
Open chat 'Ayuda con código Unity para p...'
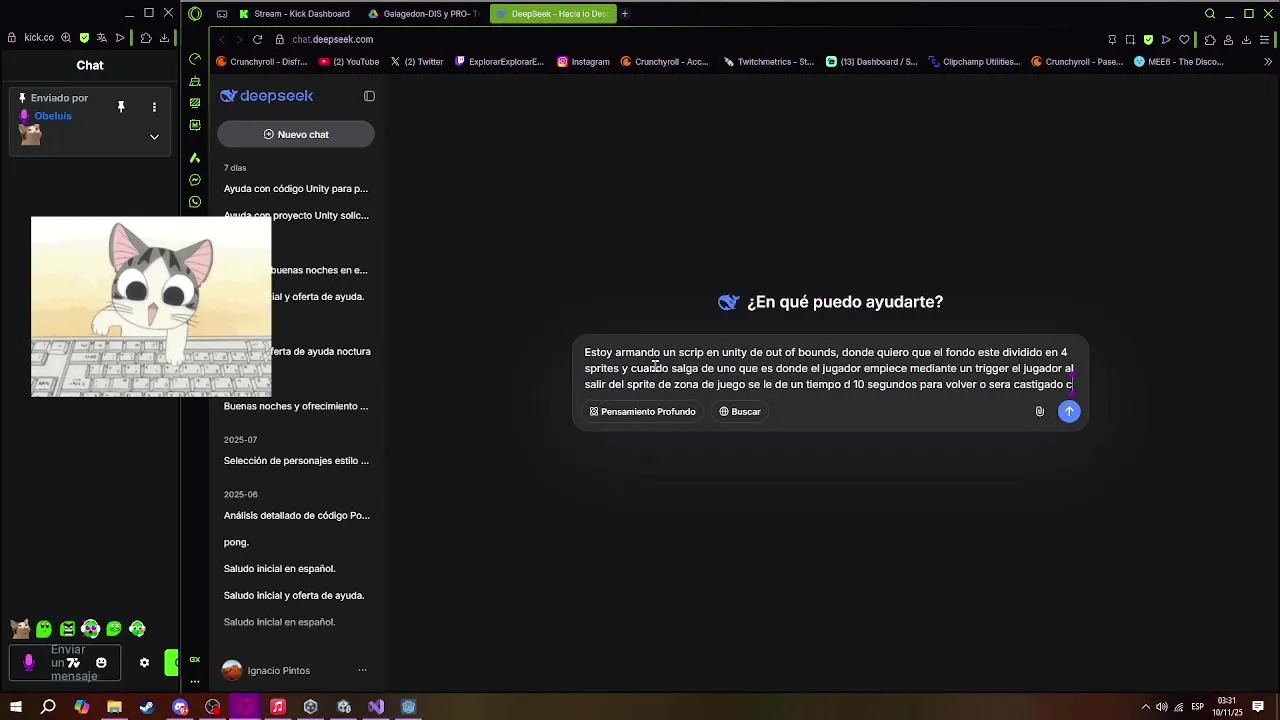click(x=296, y=188)
